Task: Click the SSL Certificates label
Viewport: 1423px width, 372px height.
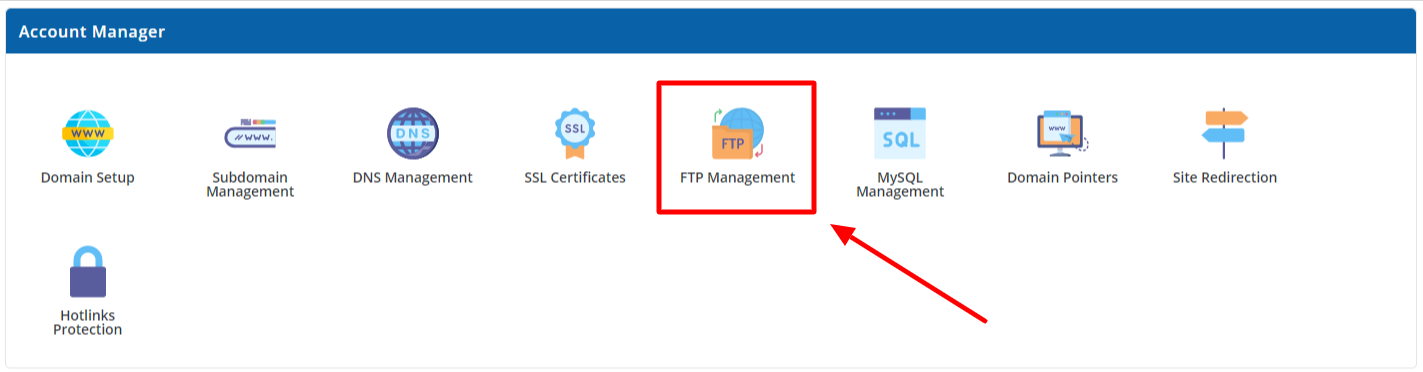Action: pyautogui.click(x=575, y=178)
